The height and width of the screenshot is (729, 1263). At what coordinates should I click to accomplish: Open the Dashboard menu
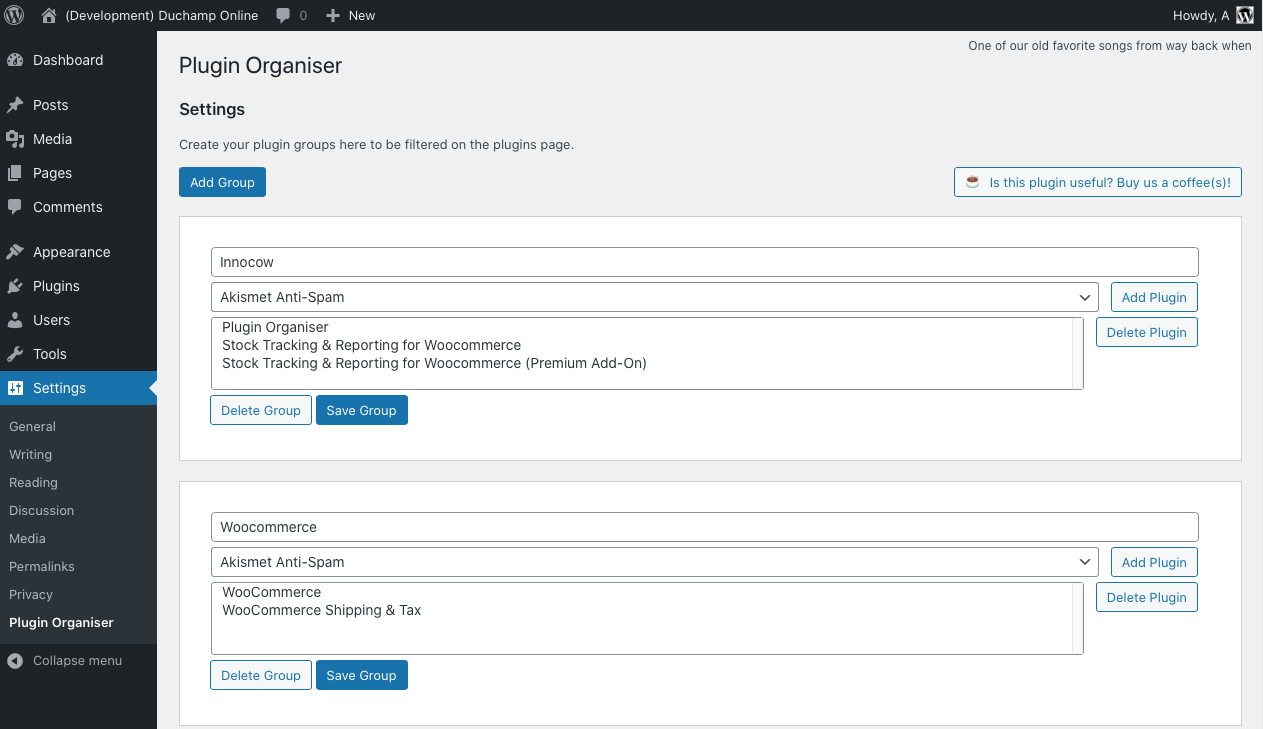coord(78,60)
